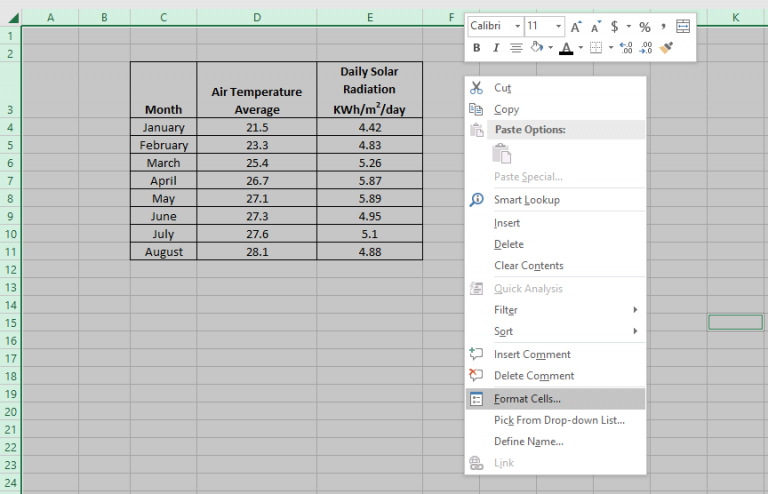Click the cell containing 28.1
The image size is (768, 494).
click(x=257, y=252)
